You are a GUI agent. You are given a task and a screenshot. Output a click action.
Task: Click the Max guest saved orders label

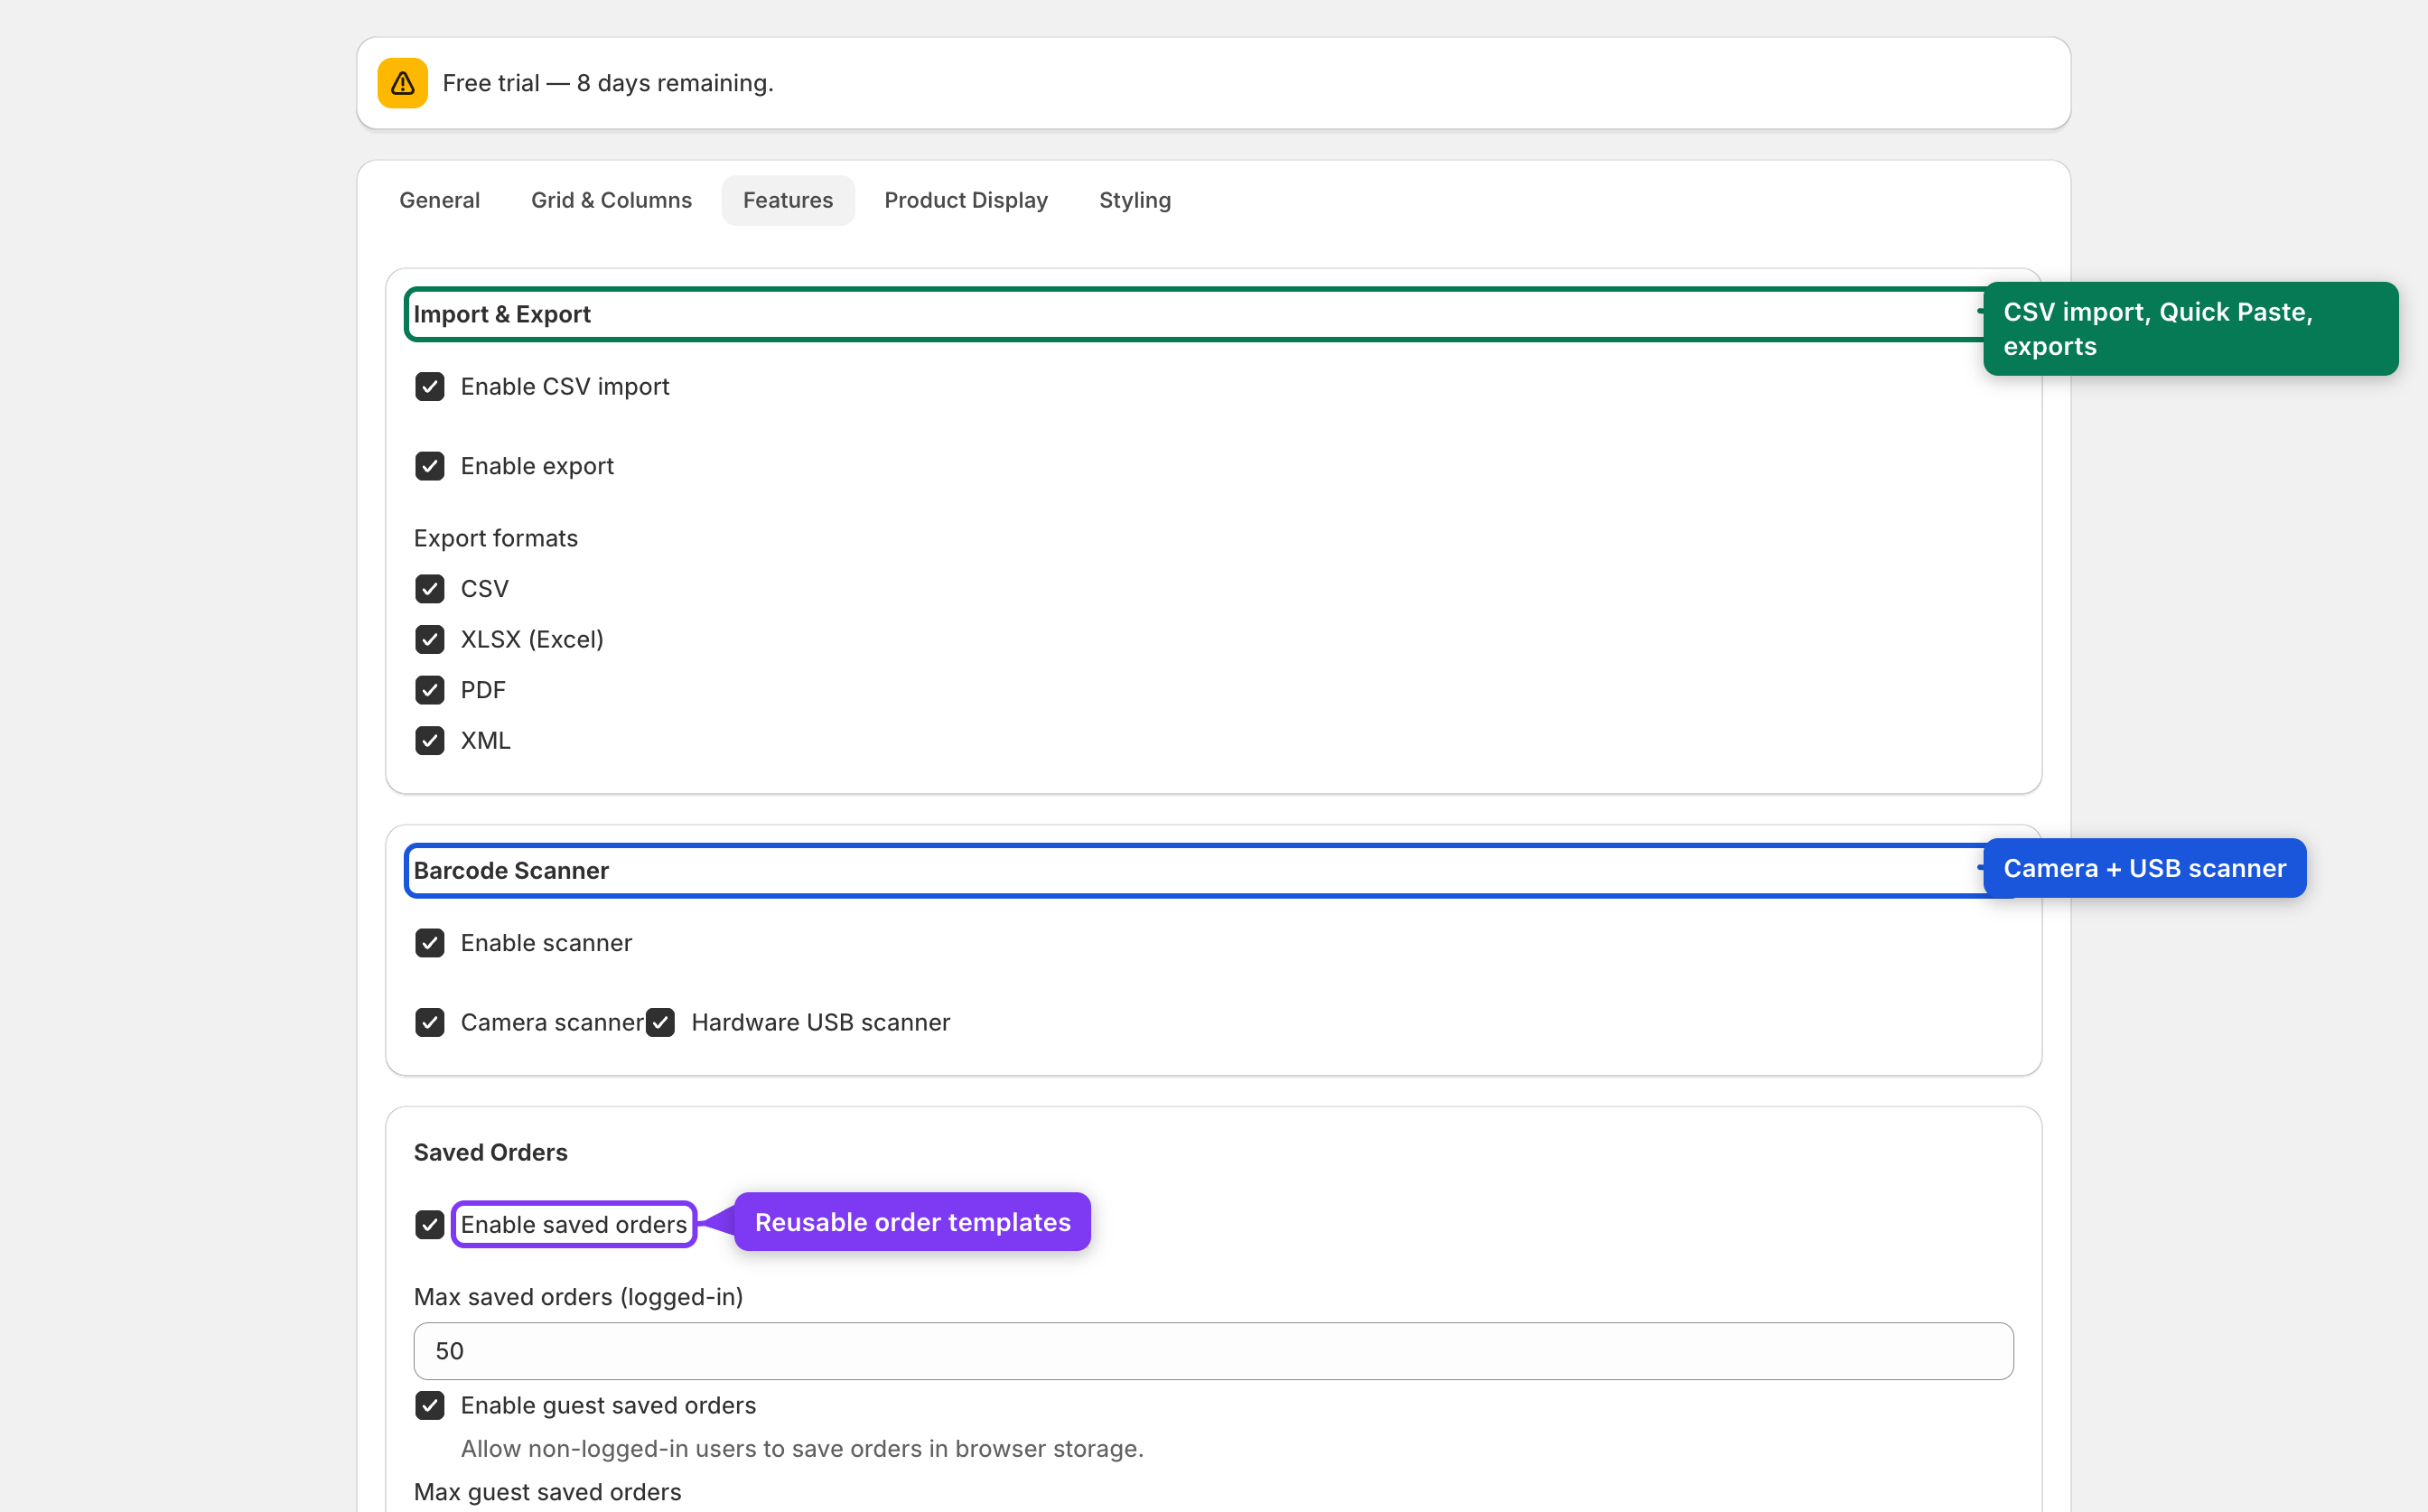[547, 1492]
